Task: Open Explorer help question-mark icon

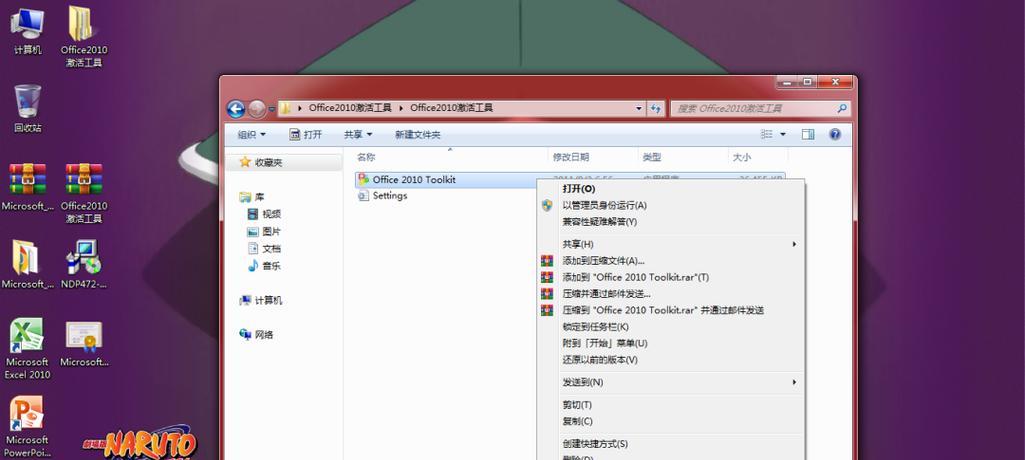Action: click(x=835, y=135)
